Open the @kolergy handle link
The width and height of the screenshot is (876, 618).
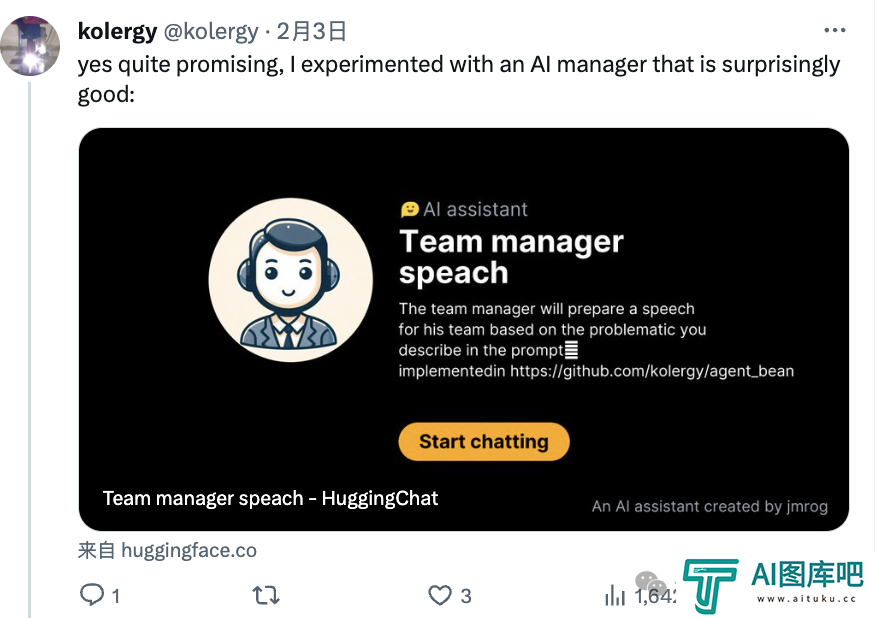[x=211, y=31]
